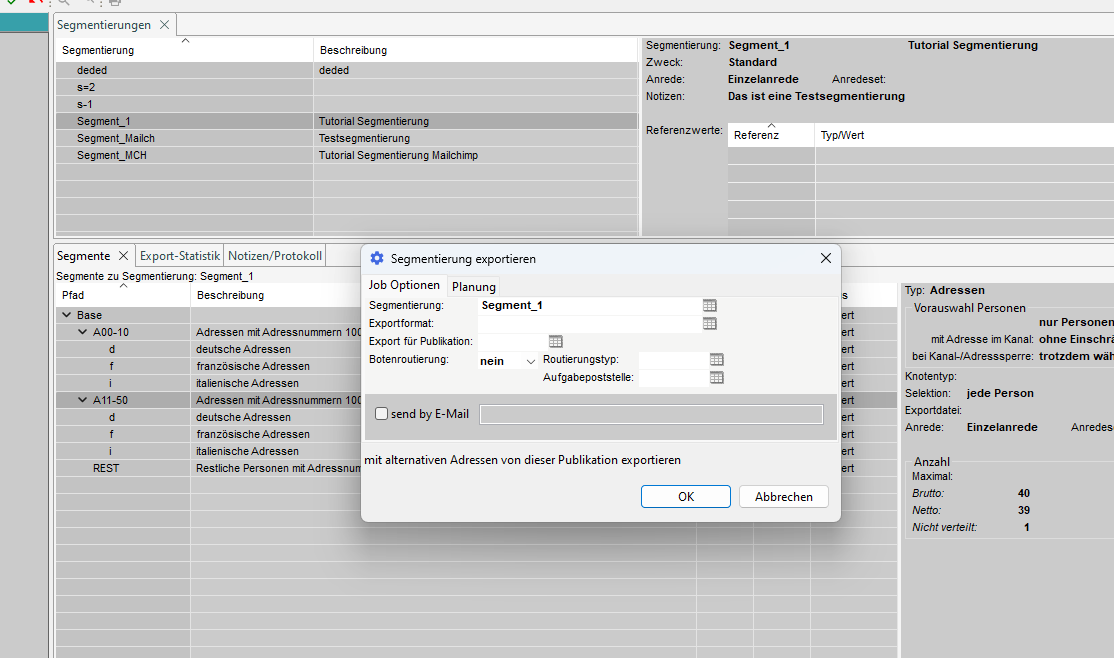Collapse the Base tree node

point(67,316)
